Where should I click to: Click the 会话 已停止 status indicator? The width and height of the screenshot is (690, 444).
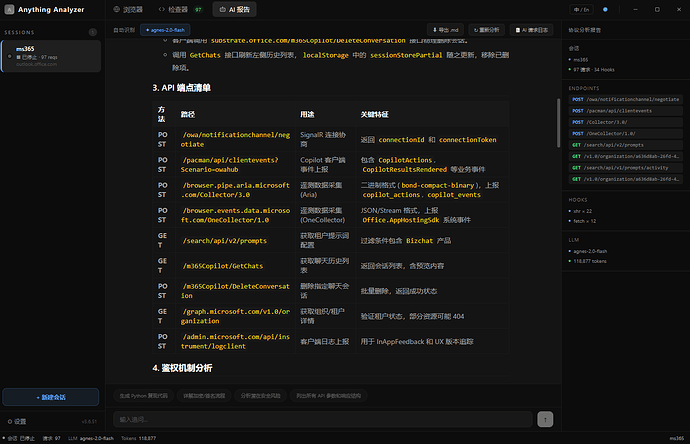click(18, 438)
